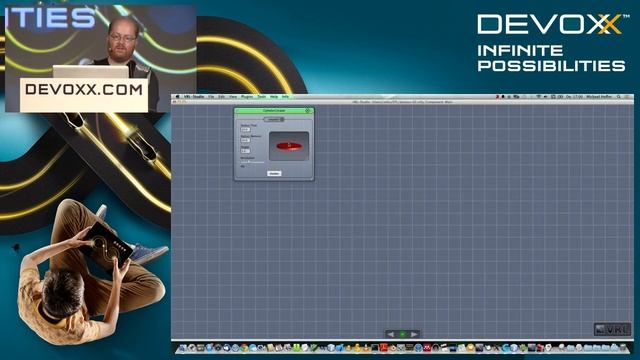Open the Tools menu
The height and width of the screenshot is (360, 640).
[x=262, y=97]
